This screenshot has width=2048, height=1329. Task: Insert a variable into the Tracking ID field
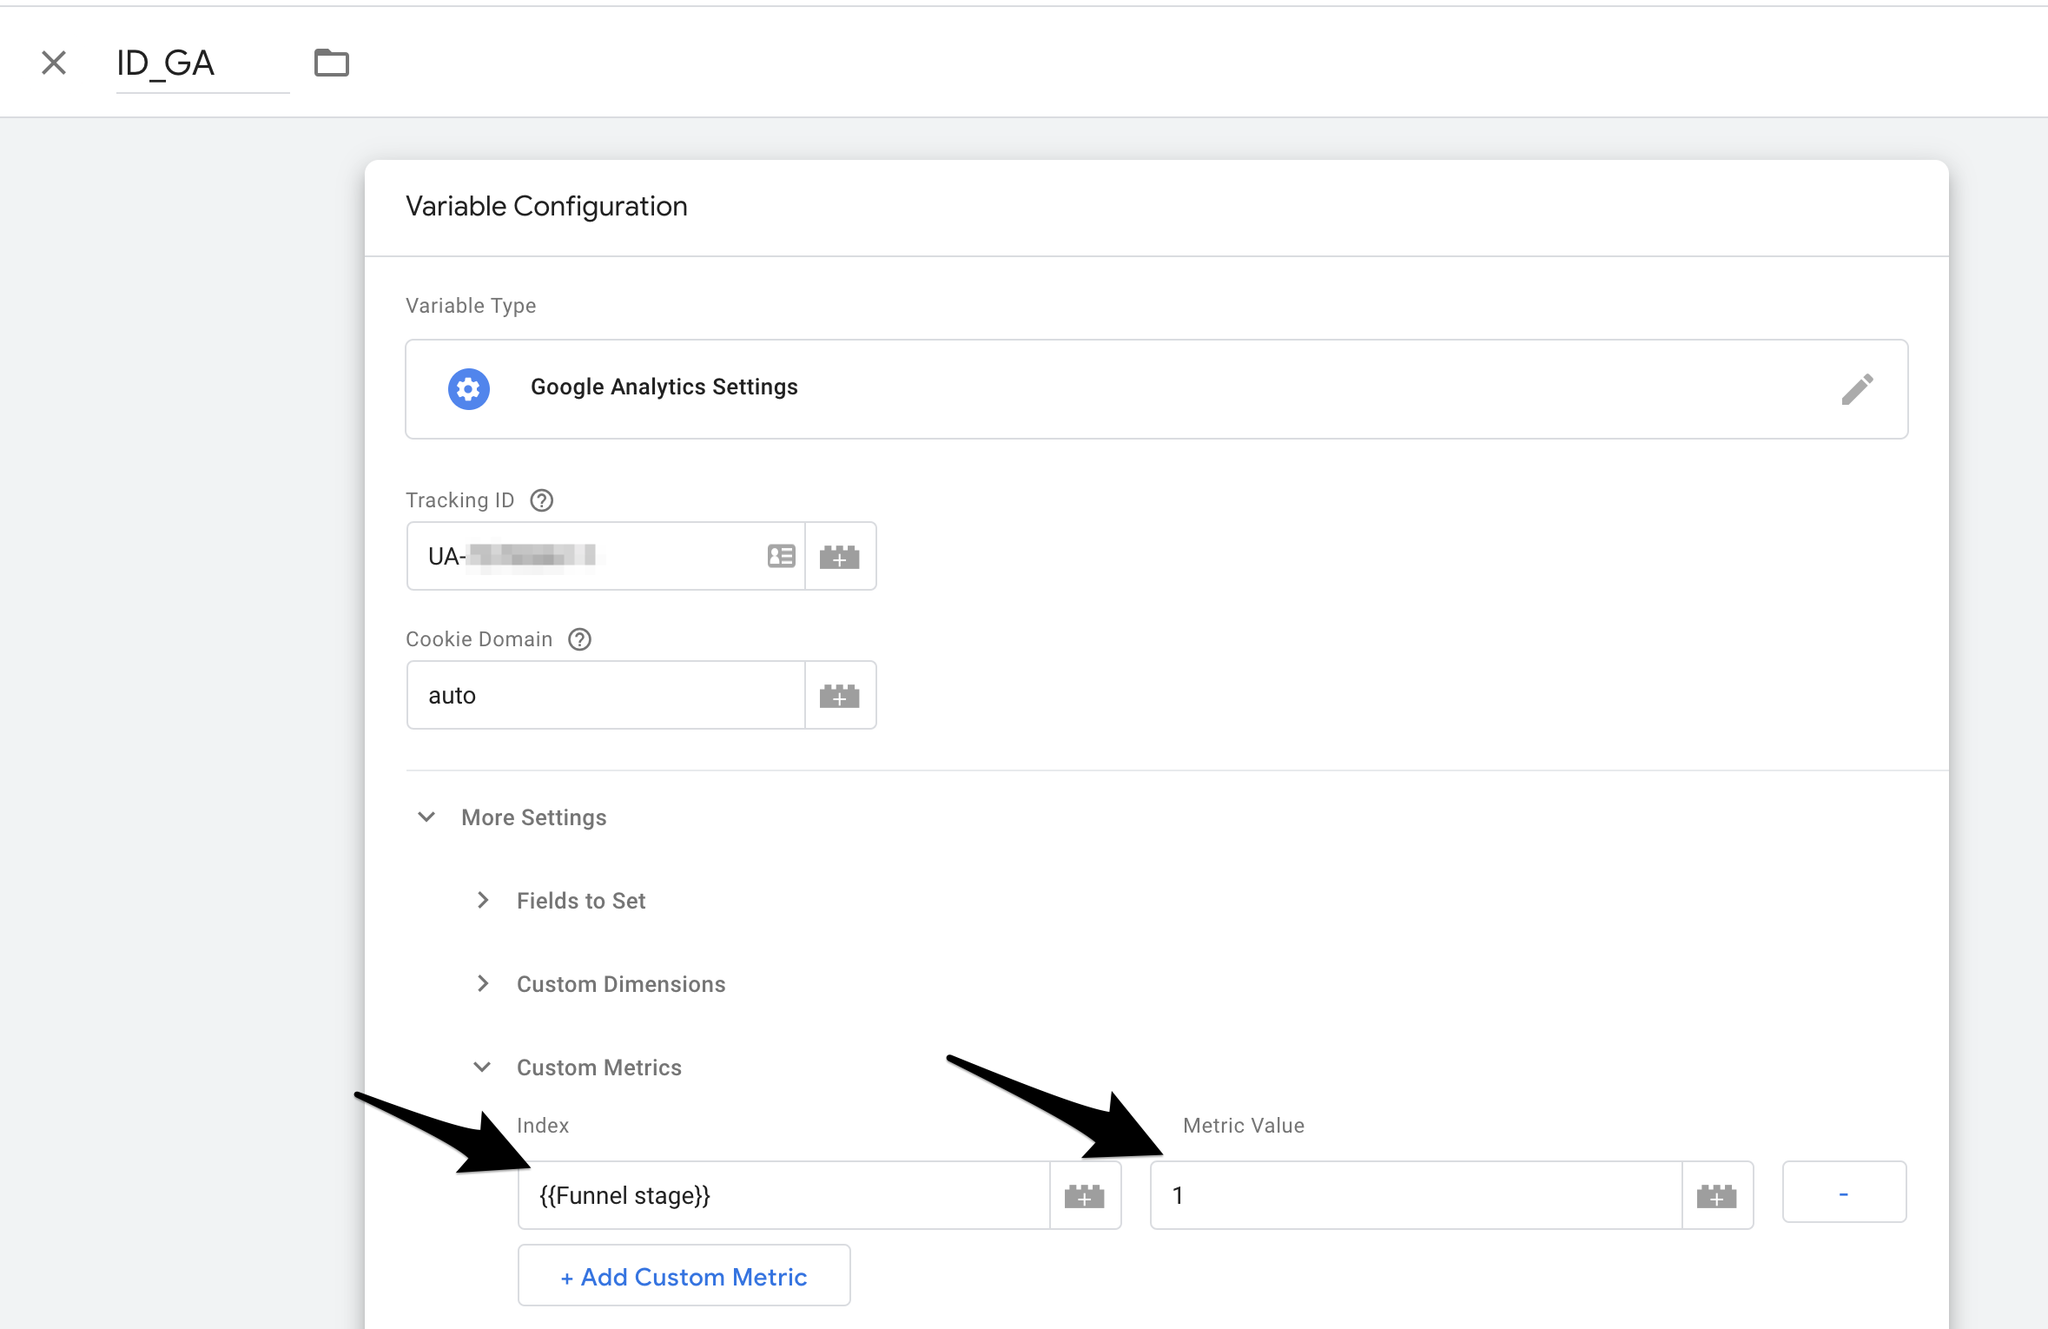pyautogui.click(x=840, y=556)
